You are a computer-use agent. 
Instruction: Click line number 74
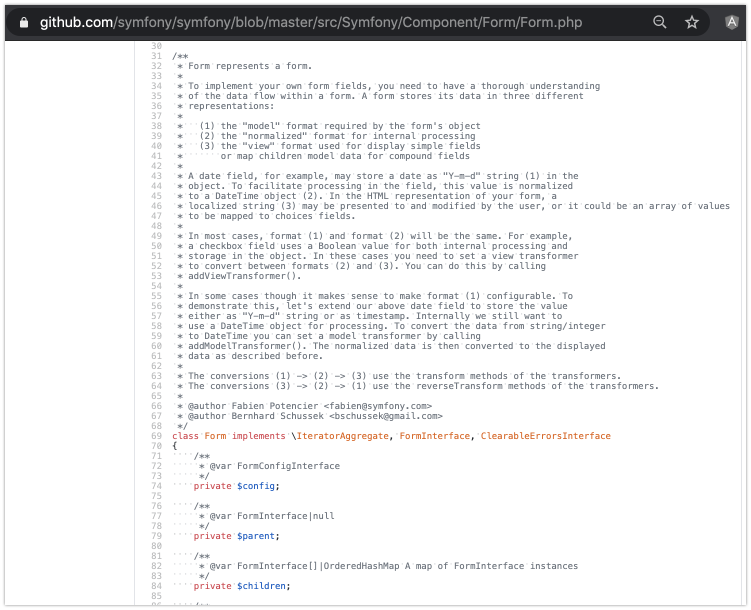[x=157, y=486]
